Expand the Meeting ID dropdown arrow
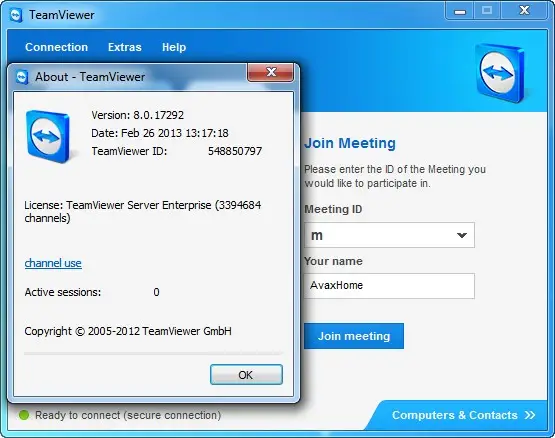The image size is (555, 438). pyautogui.click(x=462, y=235)
